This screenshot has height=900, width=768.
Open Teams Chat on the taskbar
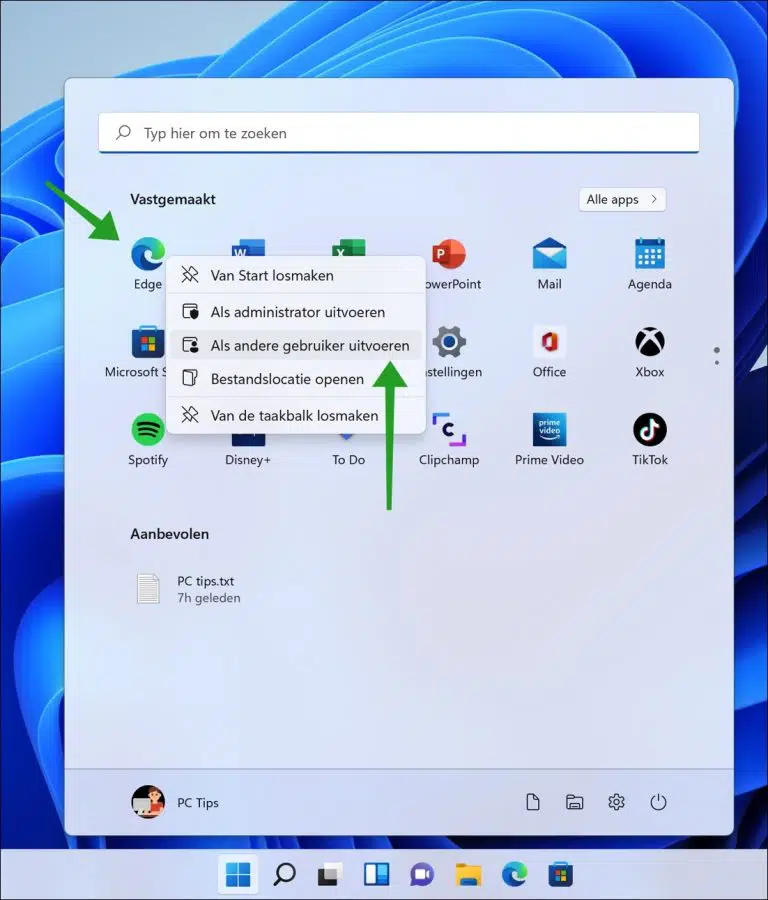point(422,875)
